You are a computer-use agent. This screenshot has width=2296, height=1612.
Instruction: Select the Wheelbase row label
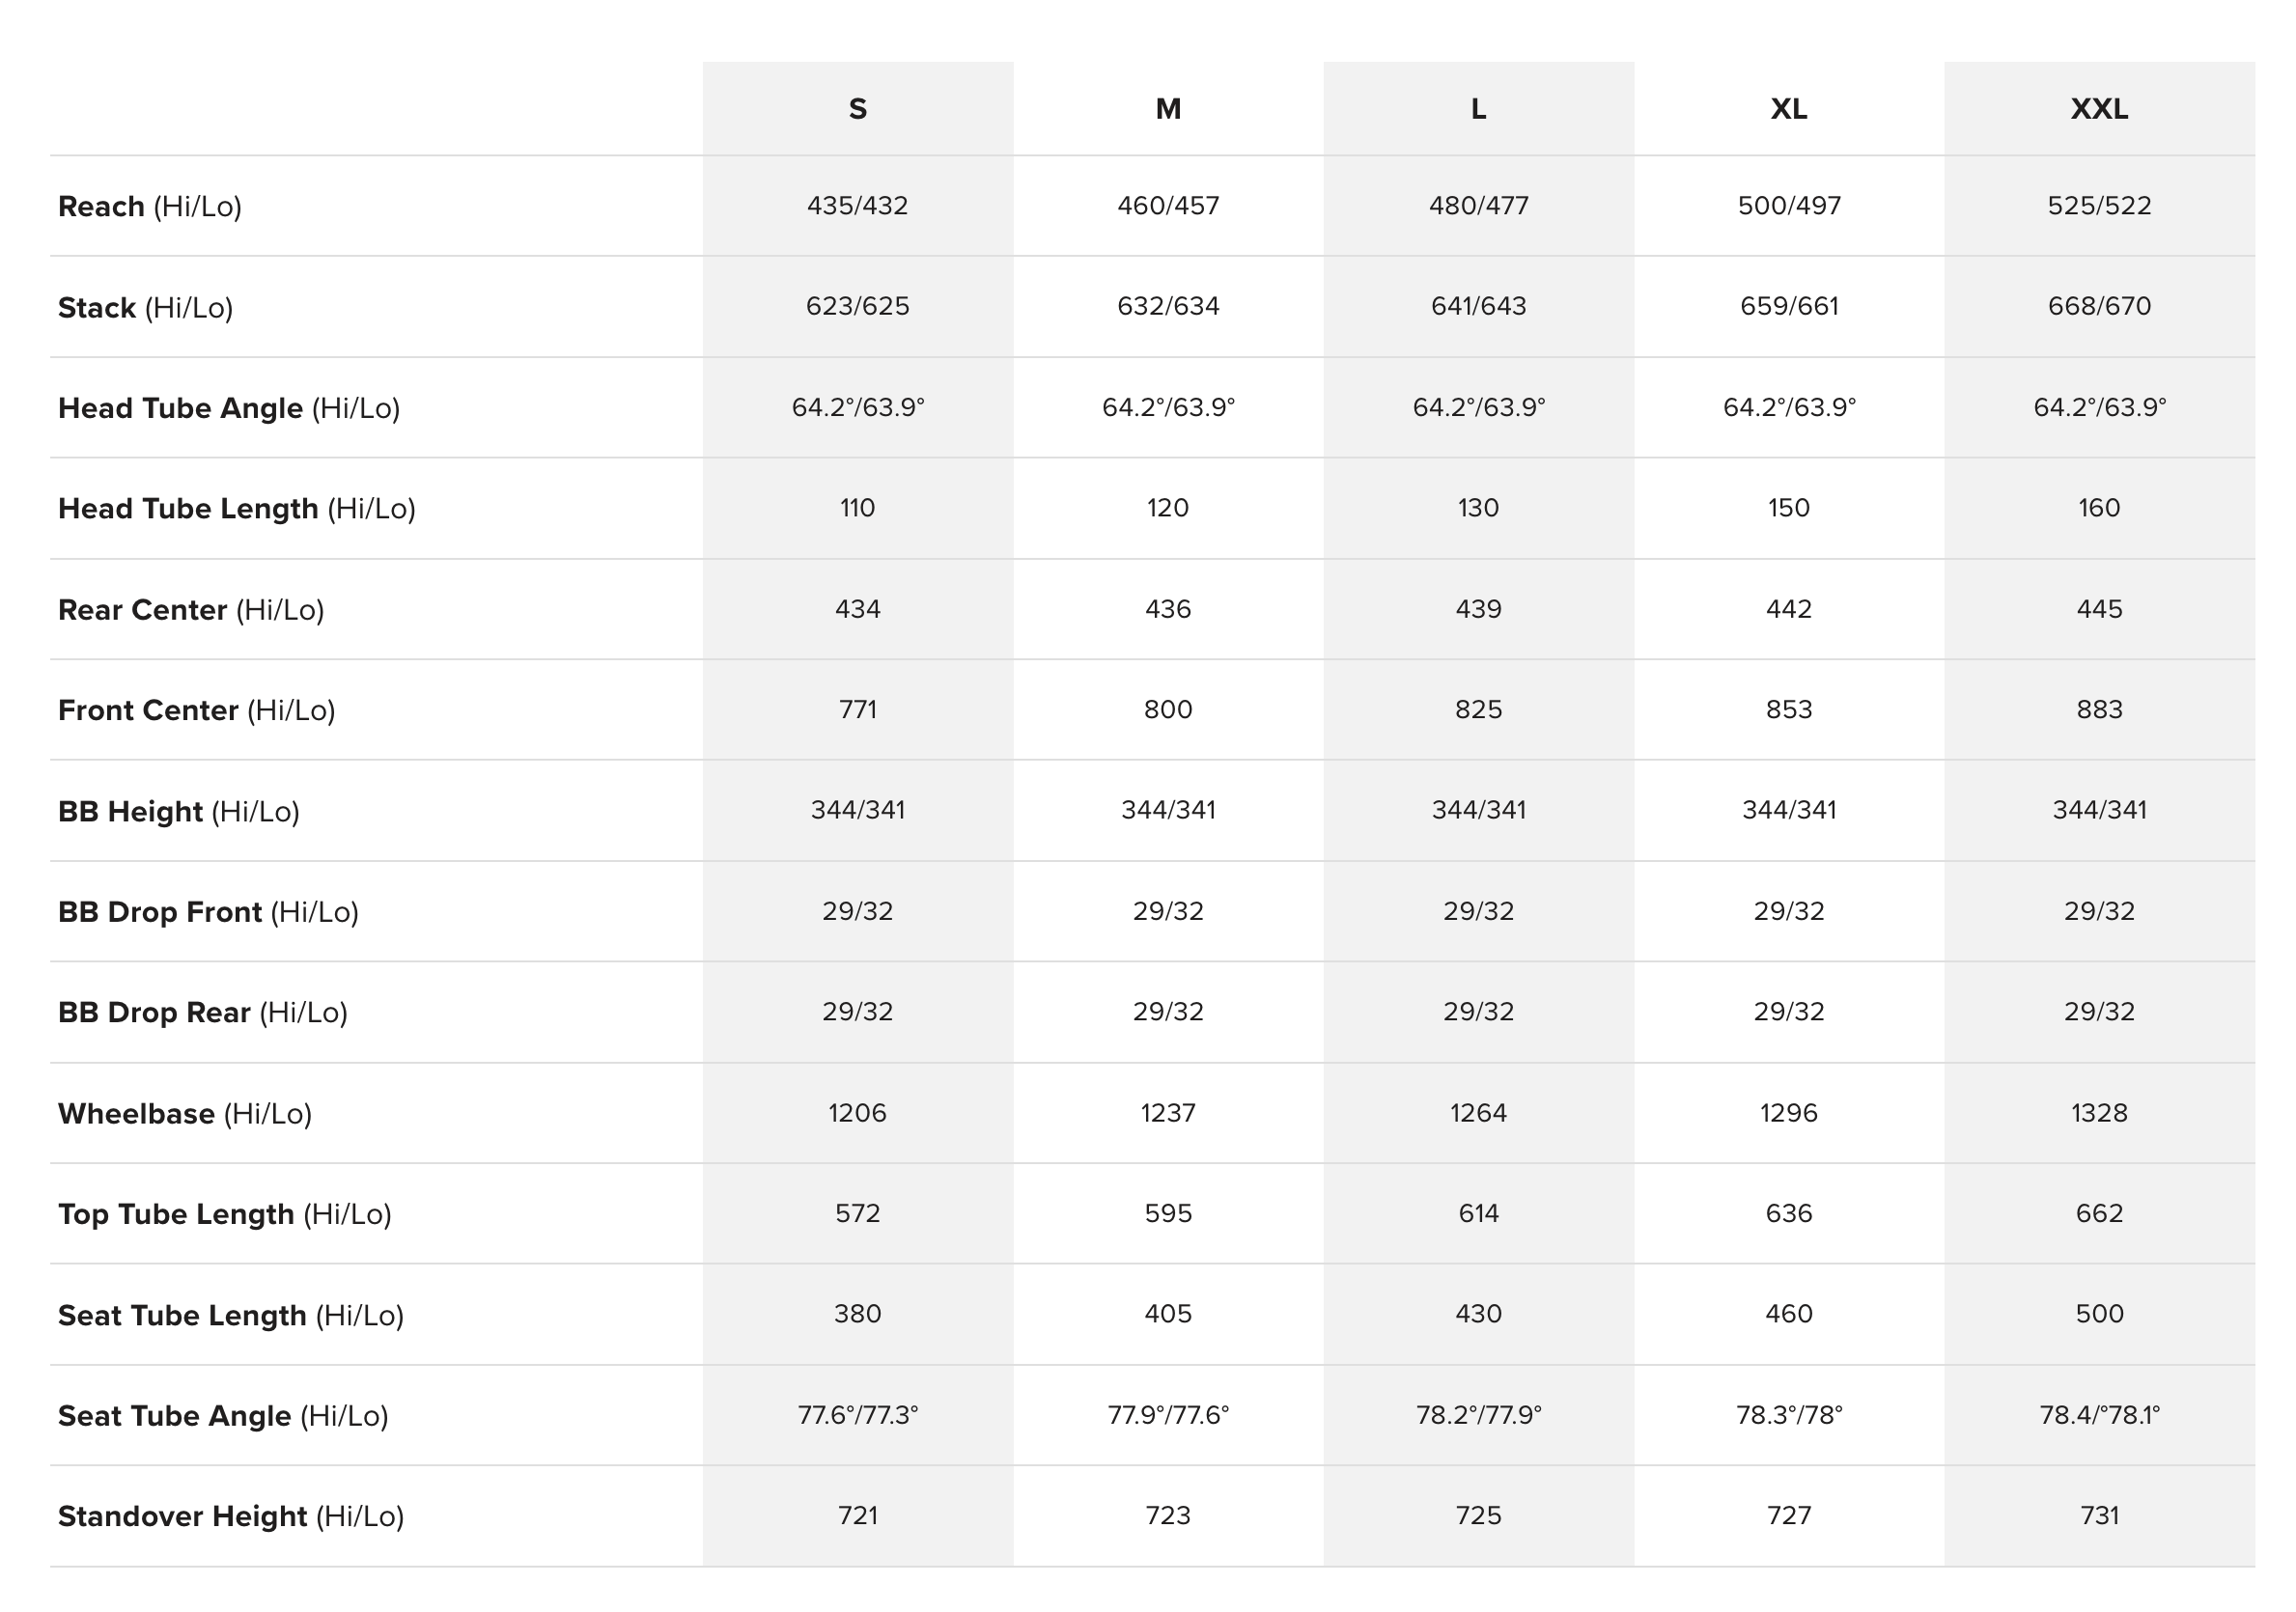pos(184,1113)
